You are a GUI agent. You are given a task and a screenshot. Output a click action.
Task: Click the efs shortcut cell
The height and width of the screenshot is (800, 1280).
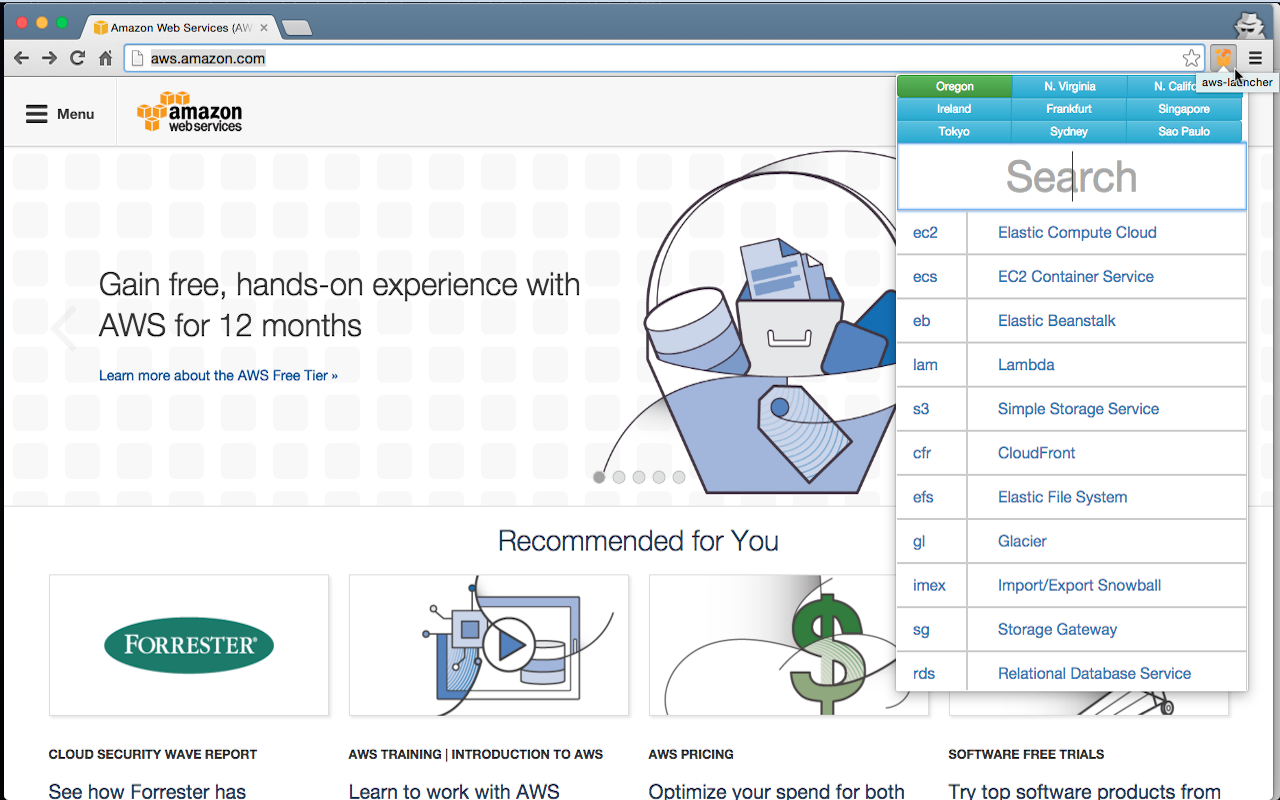[932, 497]
